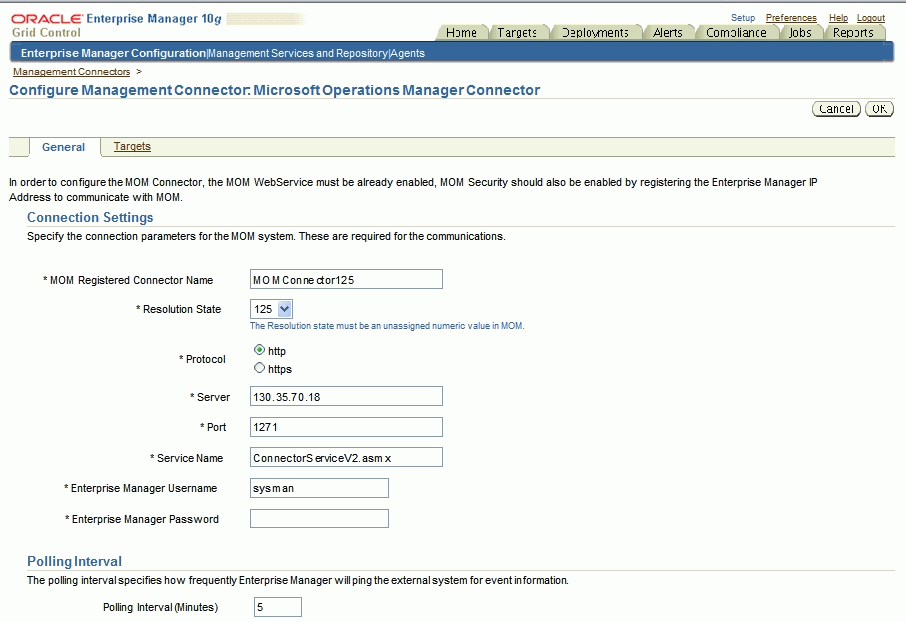
Task: Click the Resolution state hint text
Action: (x=387, y=326)
